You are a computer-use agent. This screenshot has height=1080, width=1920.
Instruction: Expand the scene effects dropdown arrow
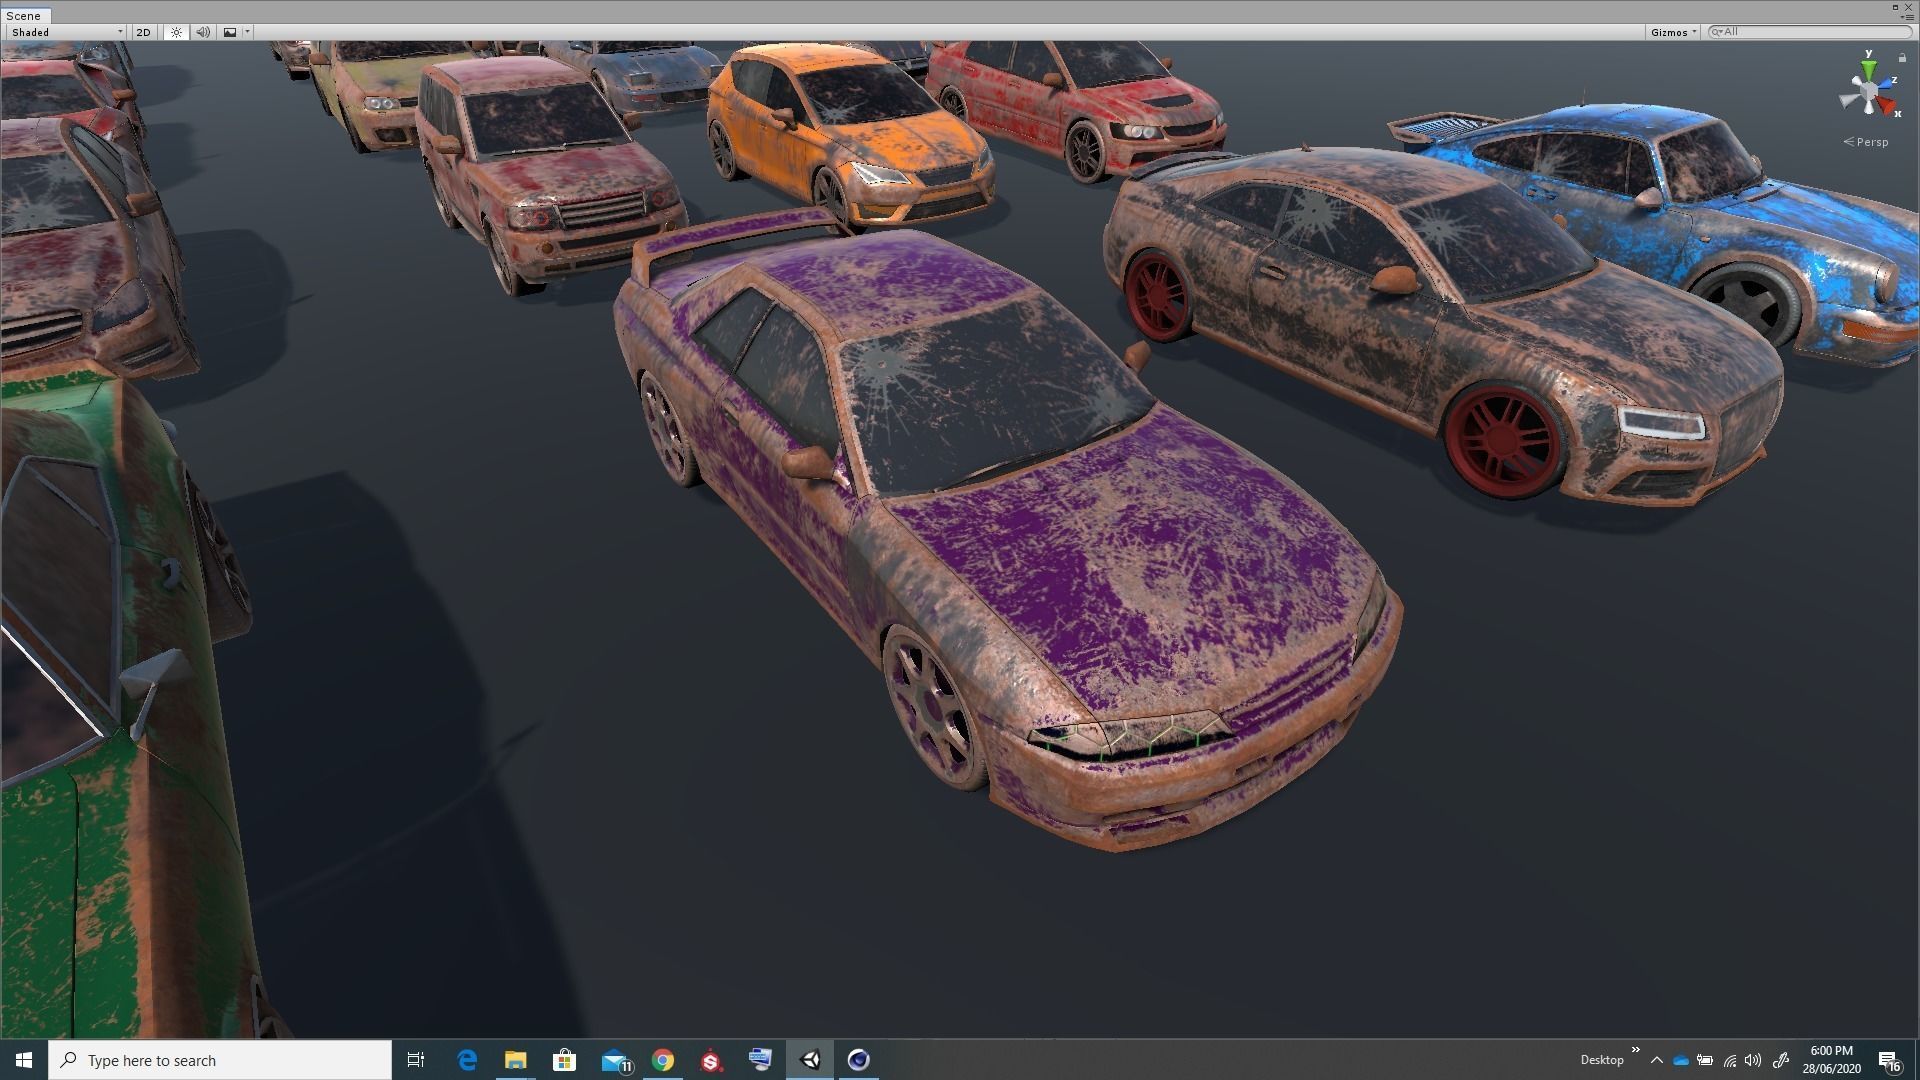pyautogui.click(x=247, y=32)
